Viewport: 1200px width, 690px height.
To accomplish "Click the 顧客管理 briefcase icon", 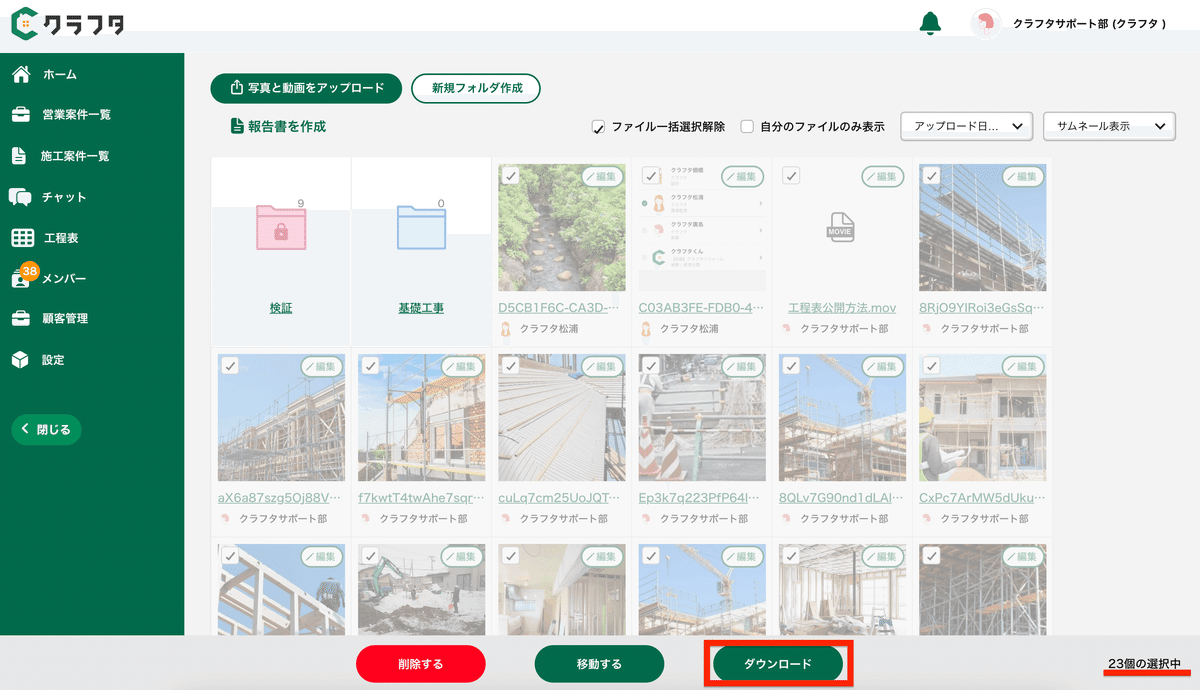I will 20,319.
